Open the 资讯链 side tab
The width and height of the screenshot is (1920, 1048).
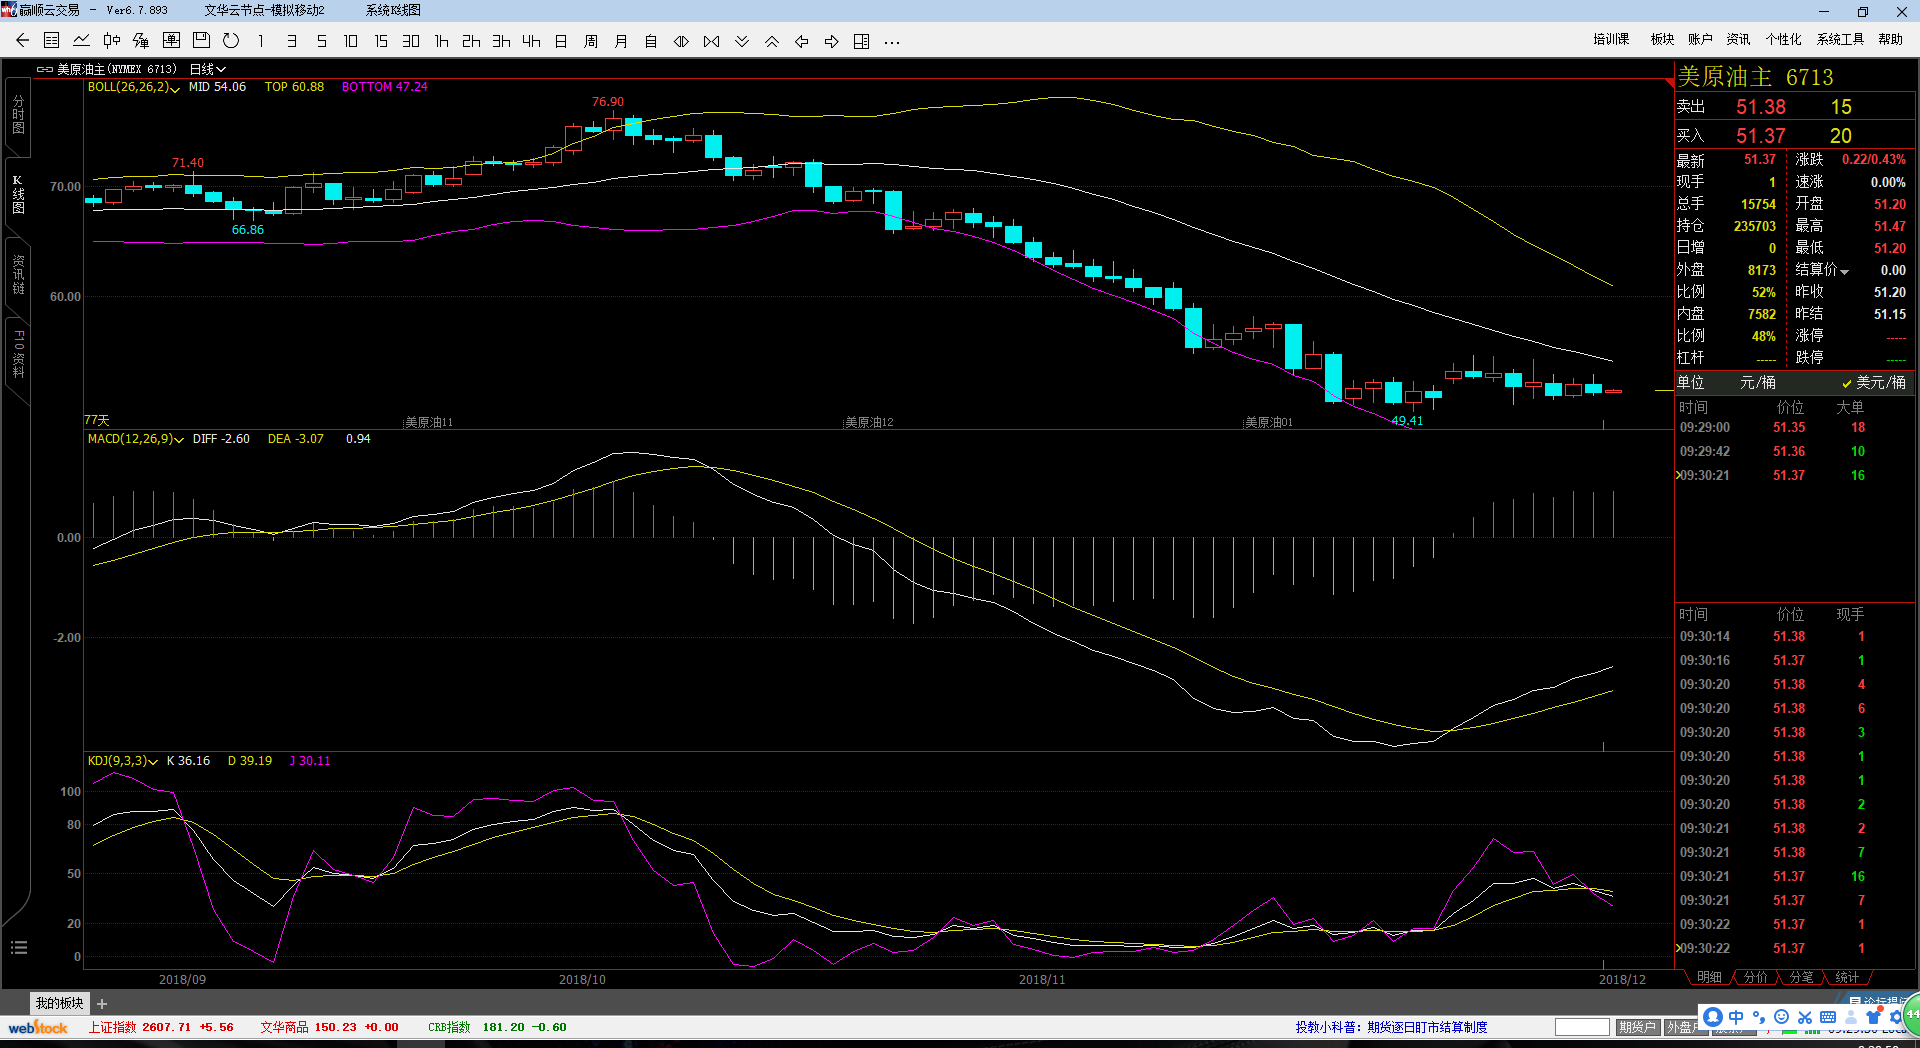pyautogui.click(x=18, y=274)
